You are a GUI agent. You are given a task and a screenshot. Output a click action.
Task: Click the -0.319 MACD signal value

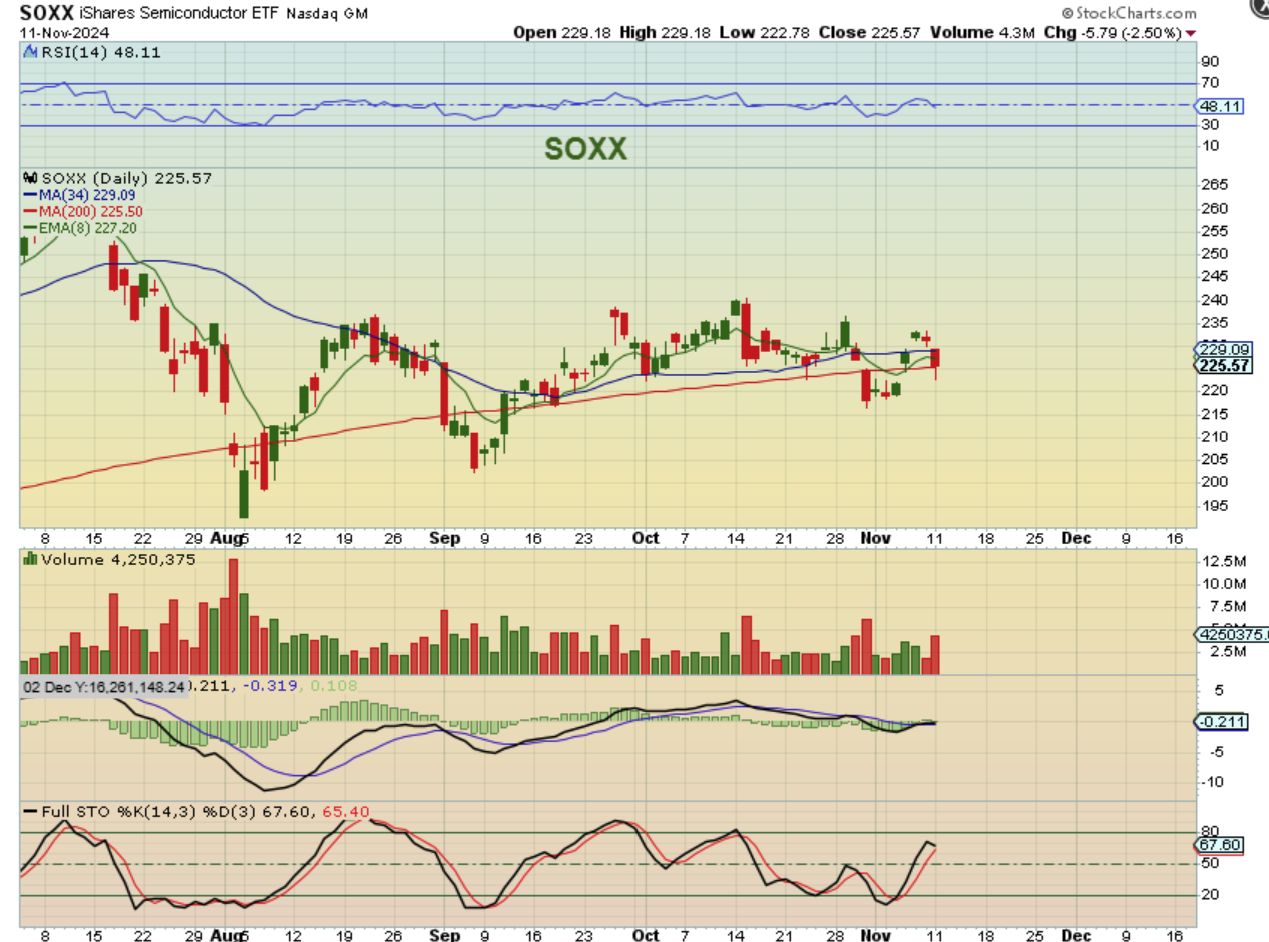pos(272,686)
